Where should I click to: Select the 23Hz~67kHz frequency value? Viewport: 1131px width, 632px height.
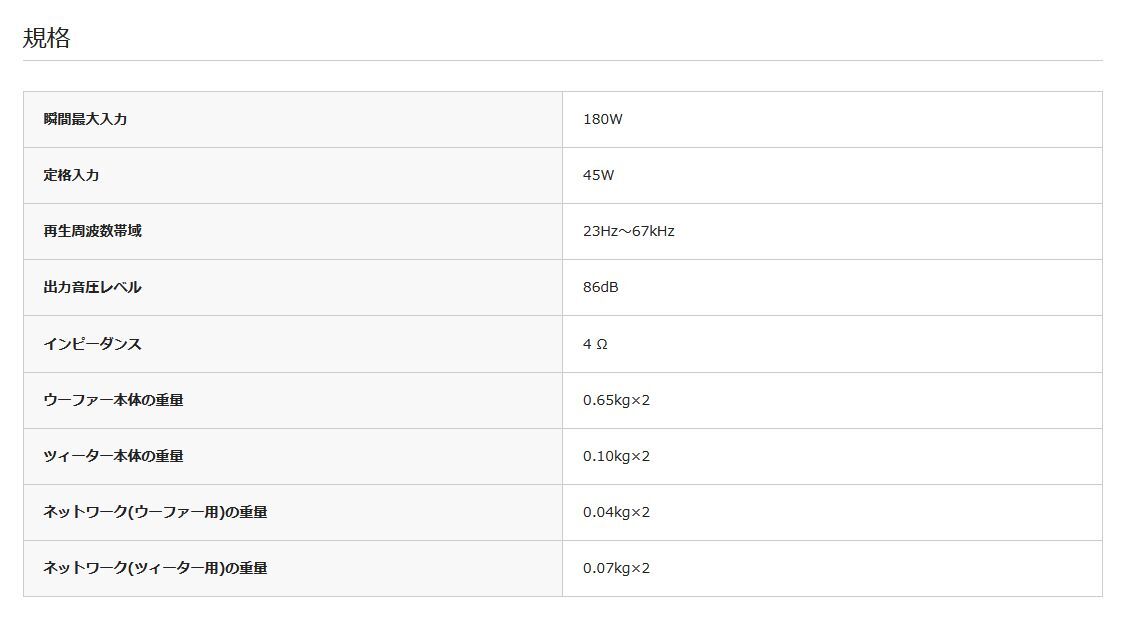[628, 231]
